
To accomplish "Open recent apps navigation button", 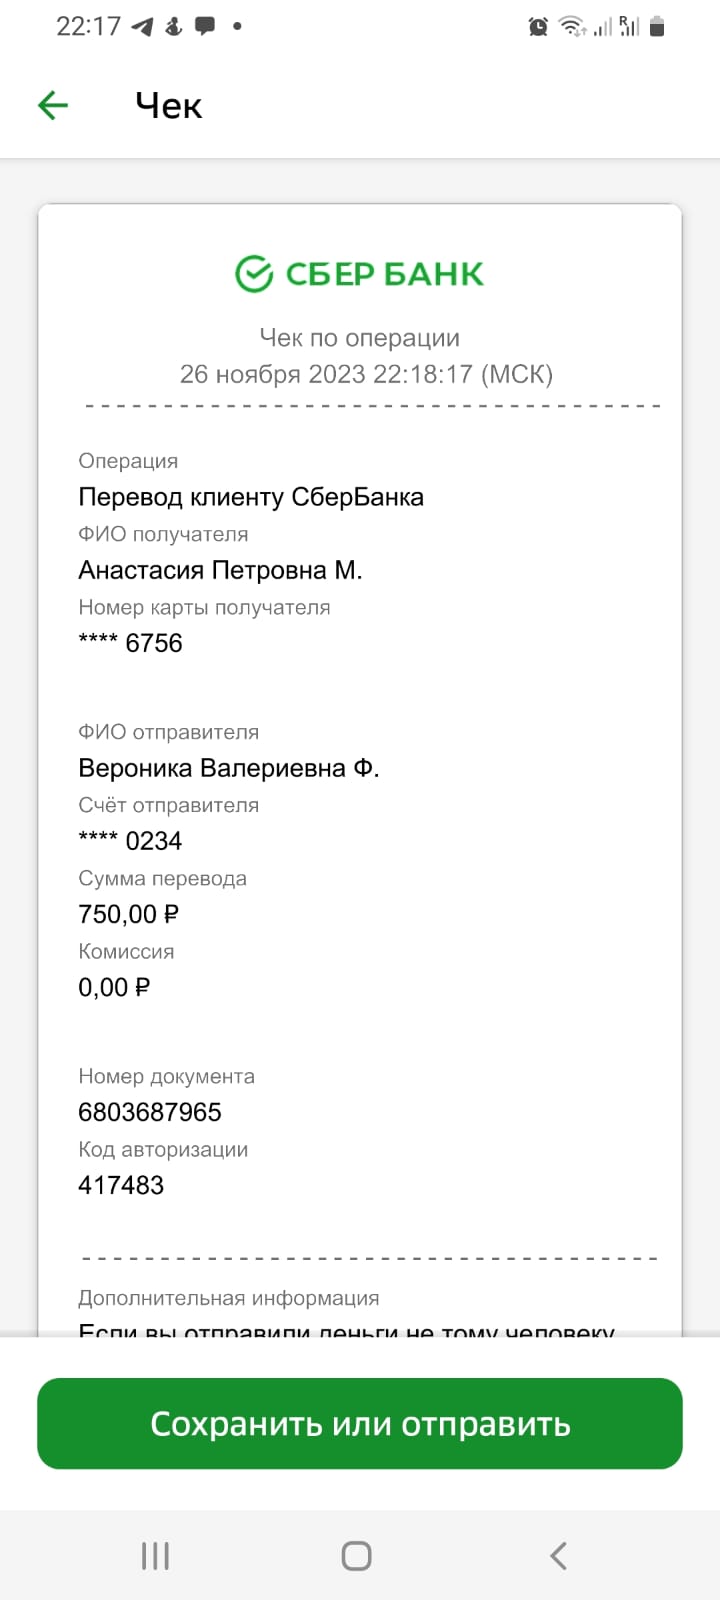I will coord(155,1556).
